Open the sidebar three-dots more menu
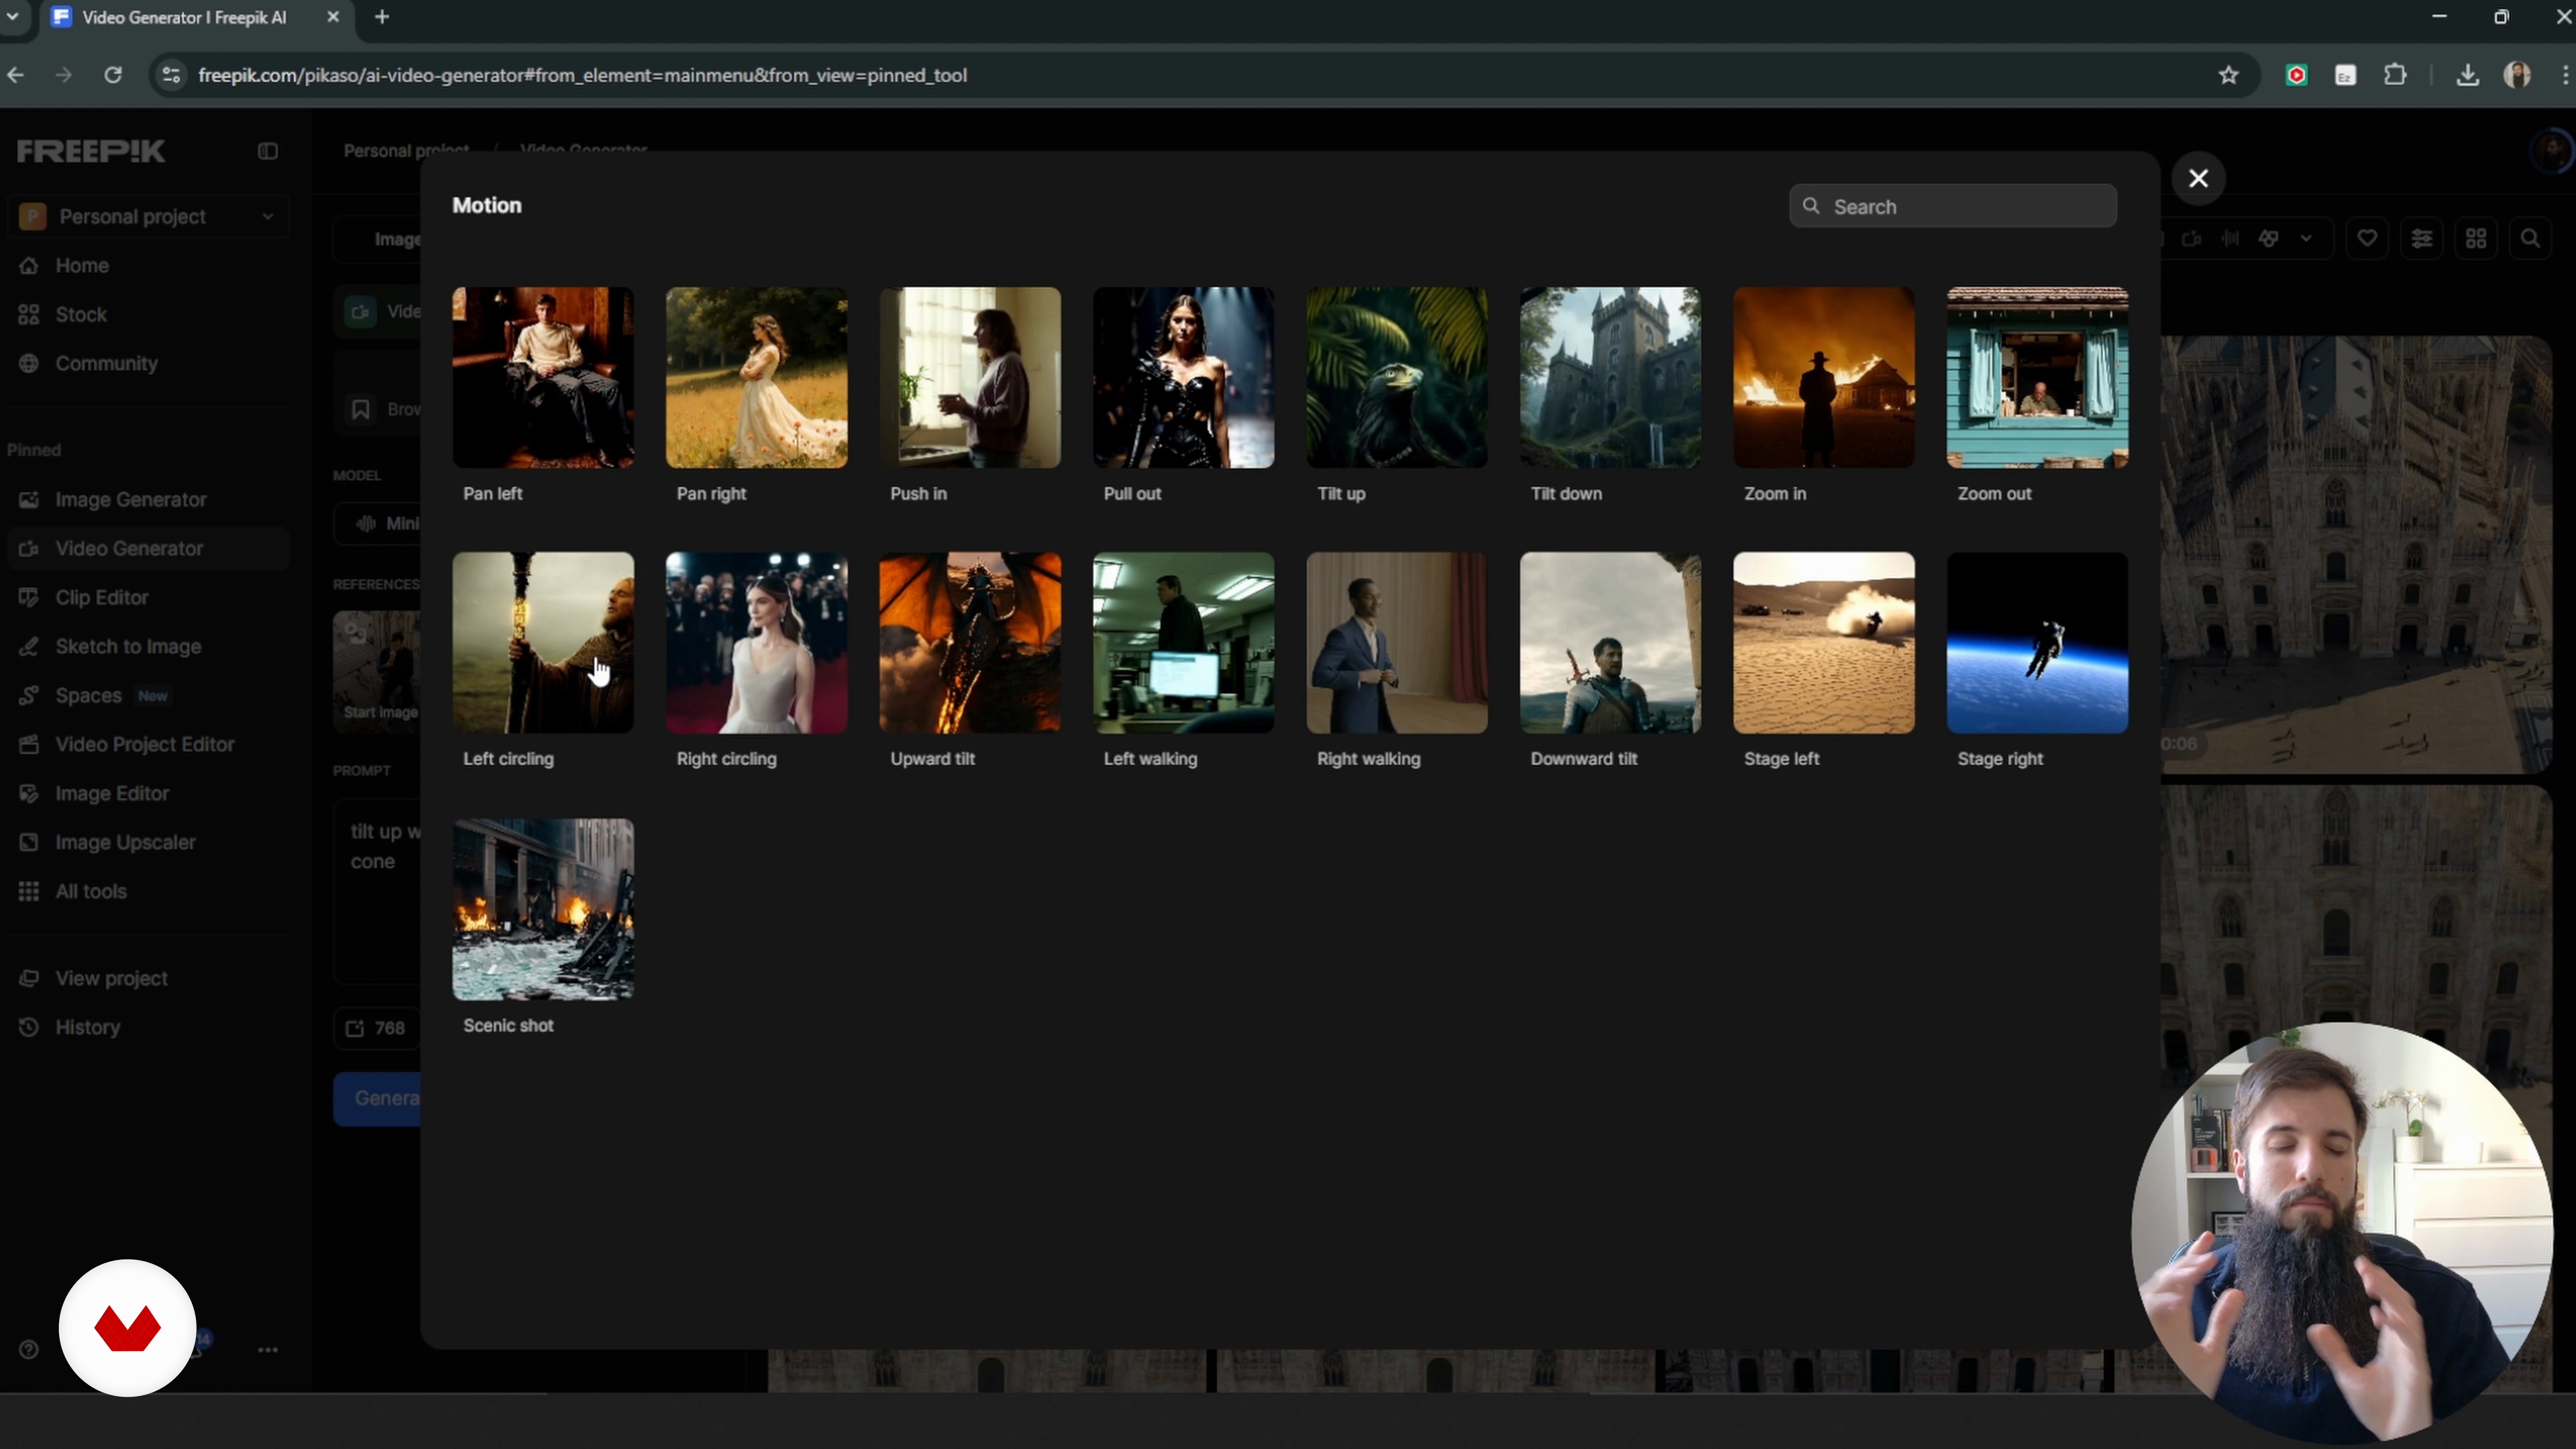This screenshot has width=2576, height=1449. pos(268,1351)
